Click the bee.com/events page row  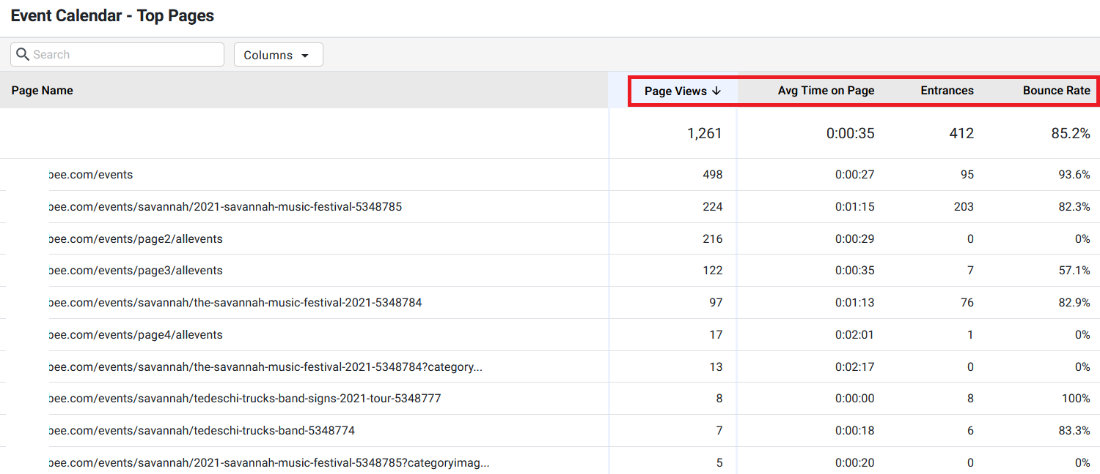pos(550,175)
